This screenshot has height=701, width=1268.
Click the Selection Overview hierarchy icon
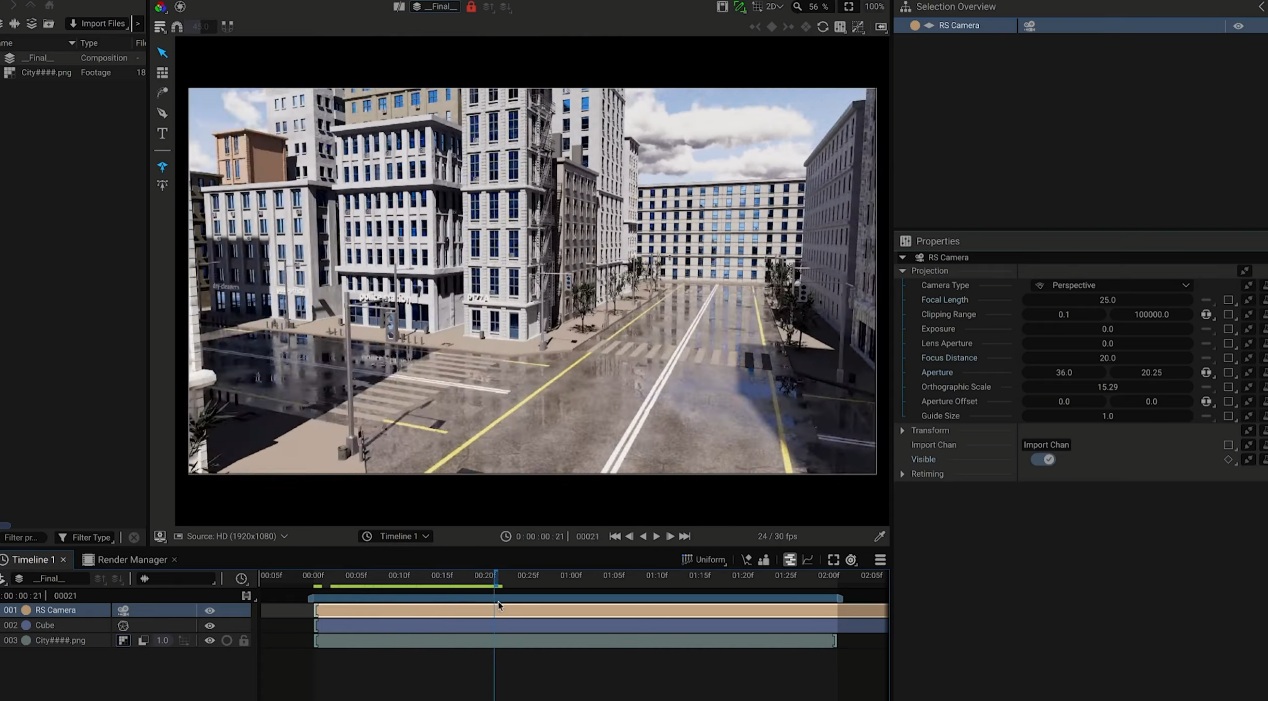pyautogui.click(x=905, y=7)
